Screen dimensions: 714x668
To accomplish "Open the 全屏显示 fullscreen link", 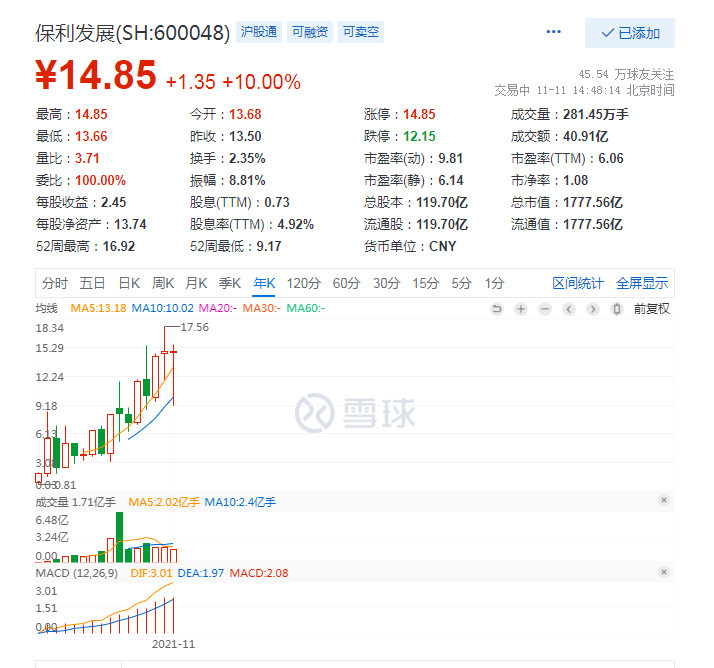I will pos(642,283).
